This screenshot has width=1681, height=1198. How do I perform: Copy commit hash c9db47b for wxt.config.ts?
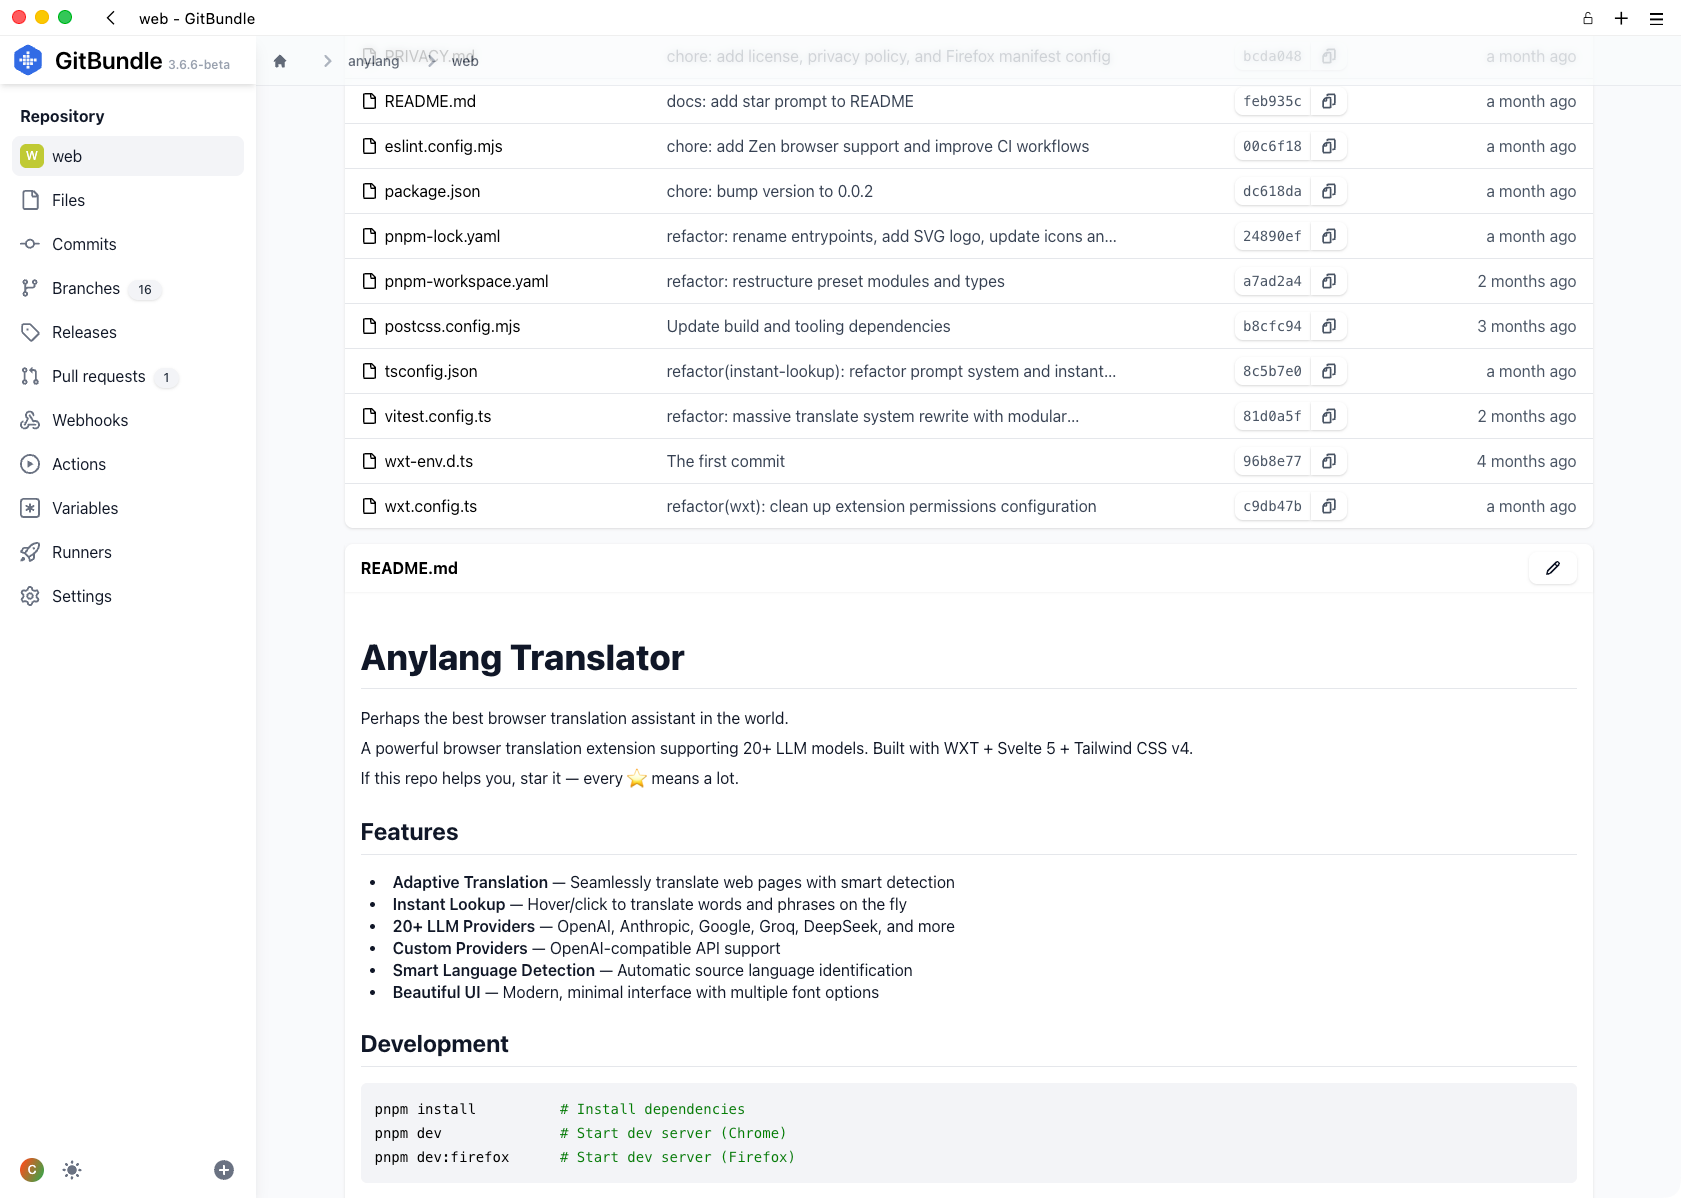coord(1329,506)
